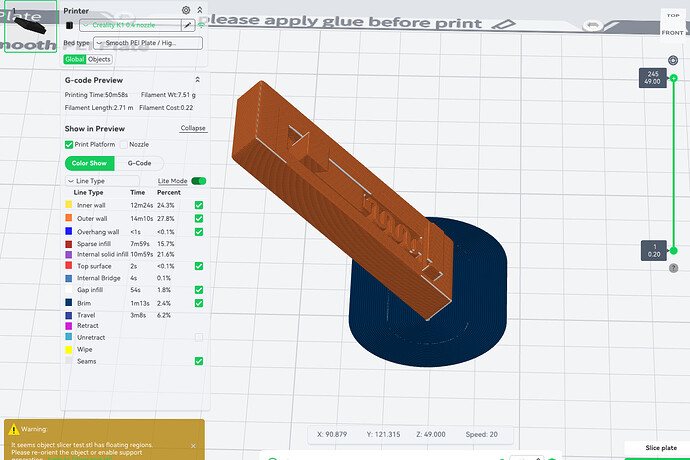Collapse the G-code Preview panel
Viewport: 690px width, 460px height.
pos(197,79)
